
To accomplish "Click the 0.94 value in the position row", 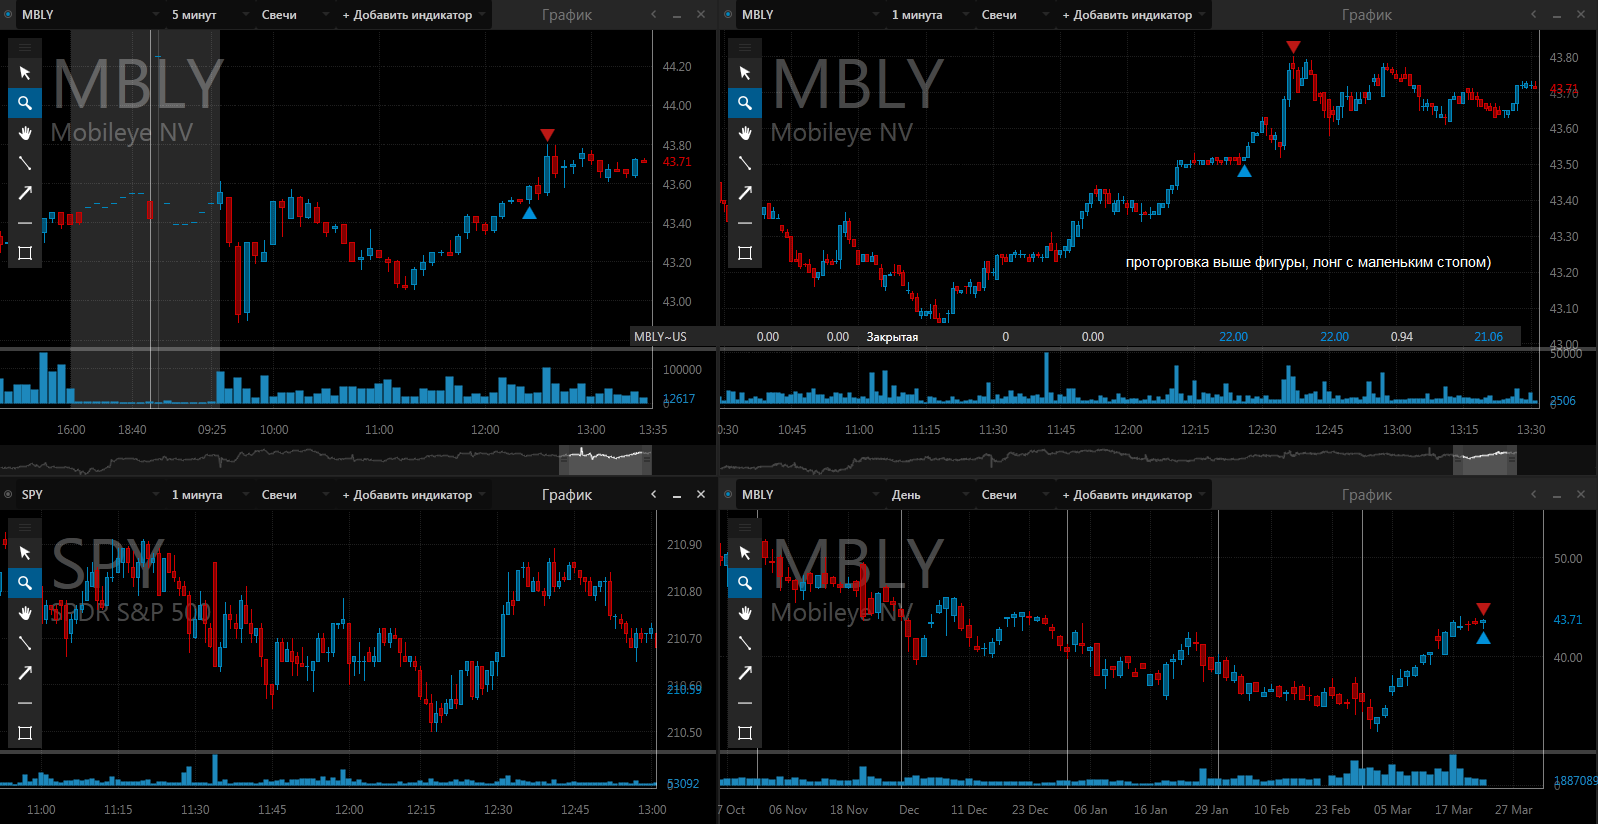I will click(1401, 337).
